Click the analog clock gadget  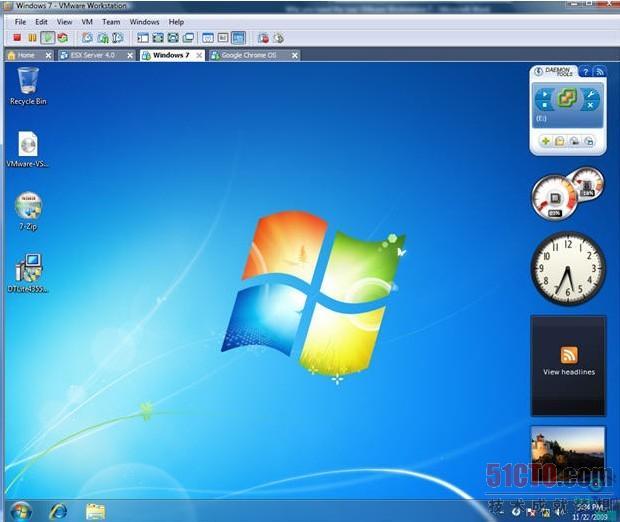click(568, 269)
